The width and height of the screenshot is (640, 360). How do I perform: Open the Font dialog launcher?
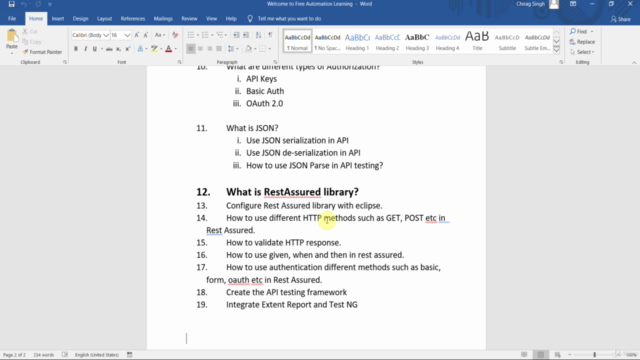tap(180, 62)
